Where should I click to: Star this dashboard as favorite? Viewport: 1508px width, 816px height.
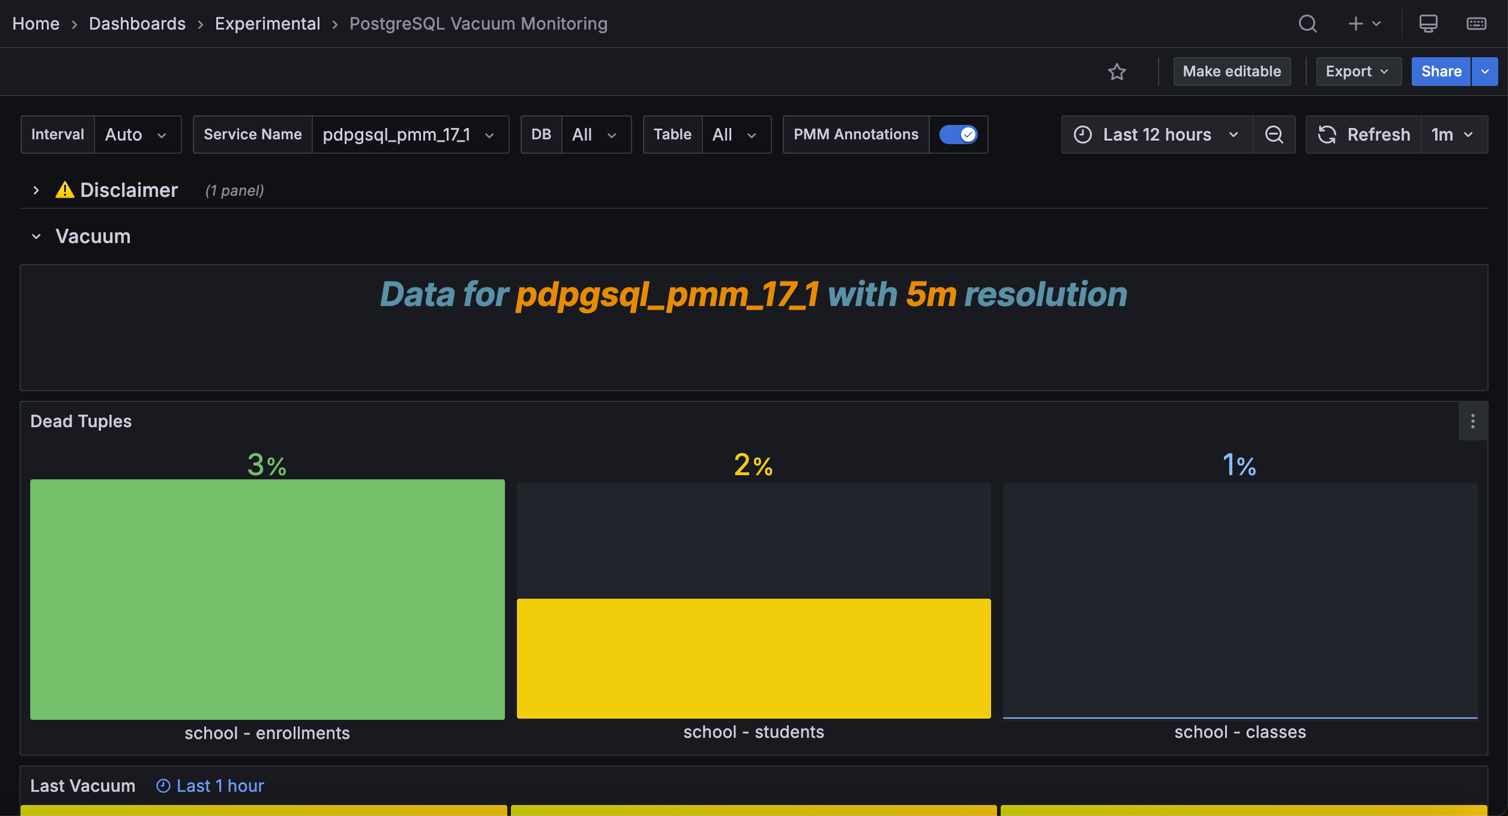tap(1117, 71)
